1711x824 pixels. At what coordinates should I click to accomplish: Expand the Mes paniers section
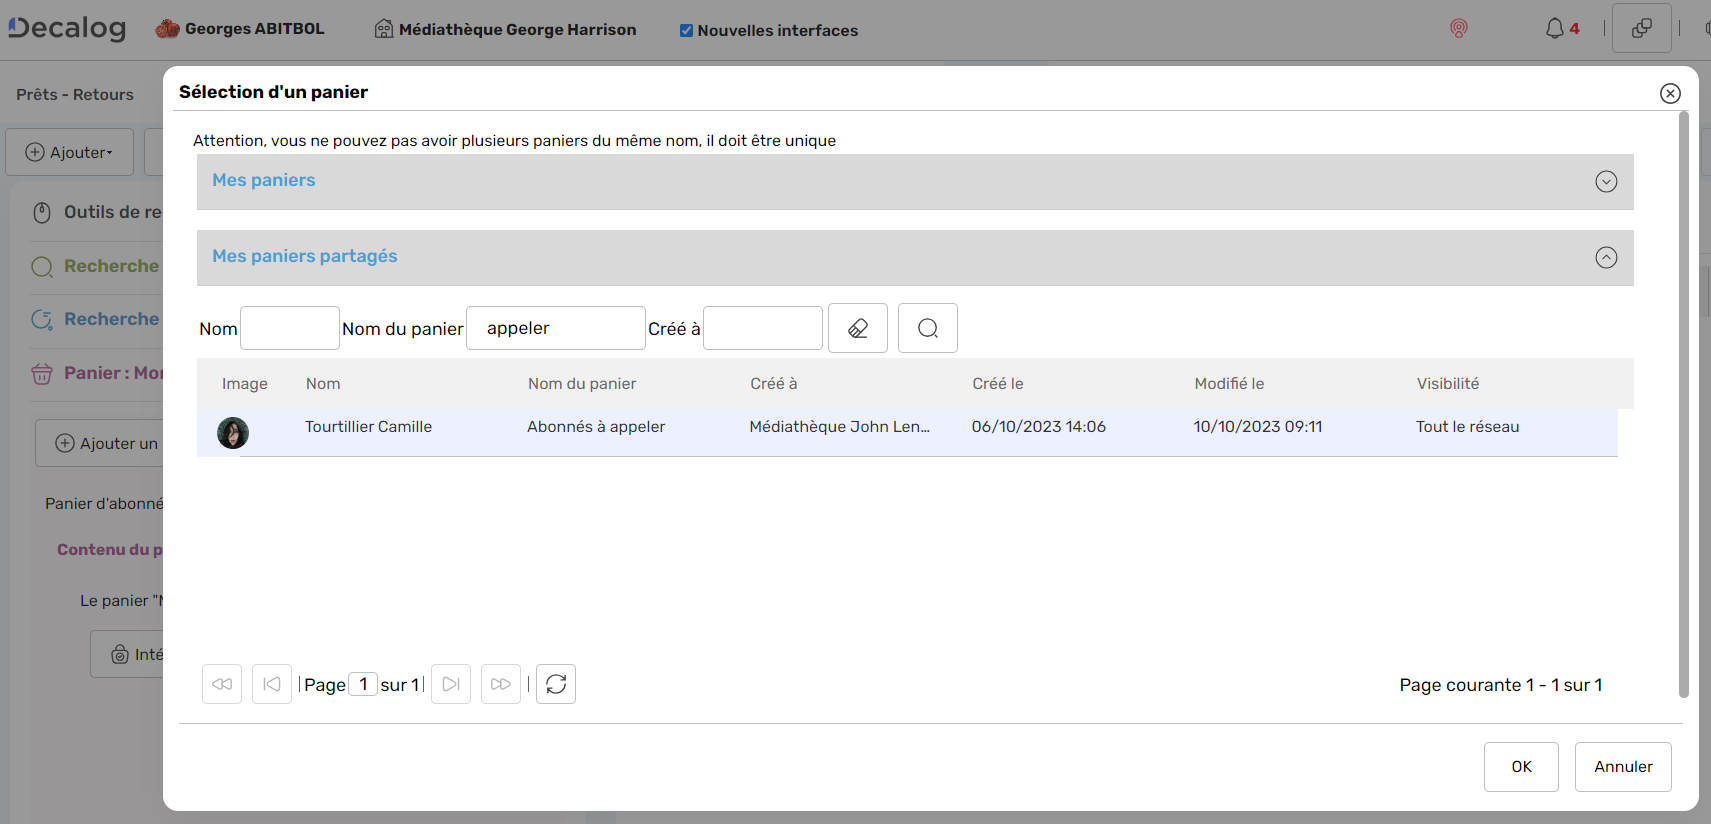1606,181
